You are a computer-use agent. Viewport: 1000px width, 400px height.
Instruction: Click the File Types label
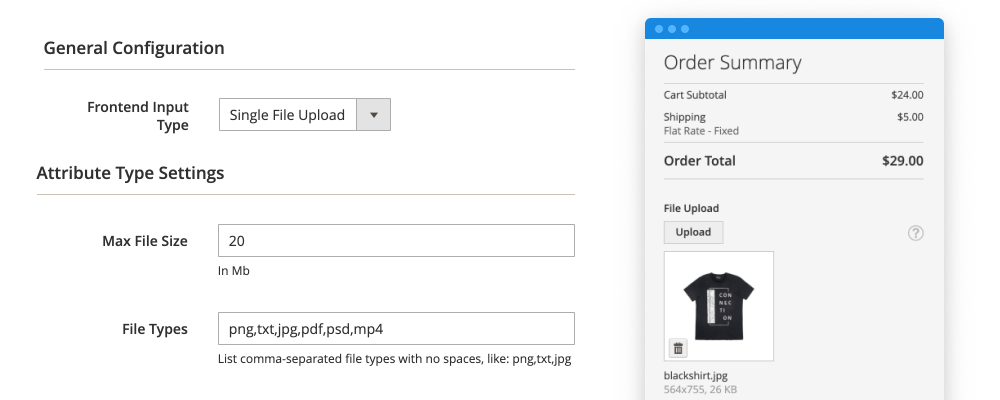pyautogui.click(x=155, y=329)
